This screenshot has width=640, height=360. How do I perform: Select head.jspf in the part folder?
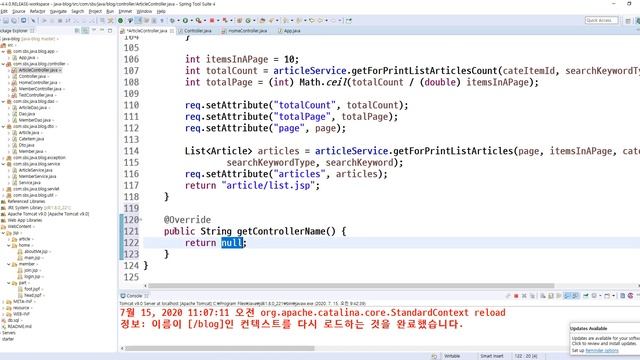33,295
